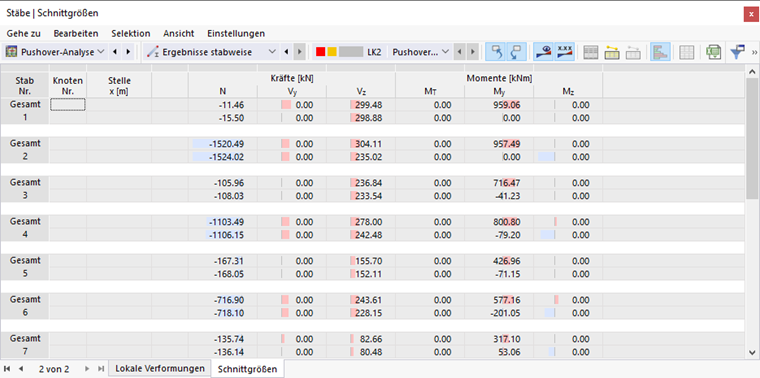This screenshot has width=760, height=378.
Task: Click the plain grid table icon
Action: tap(686, 52)
